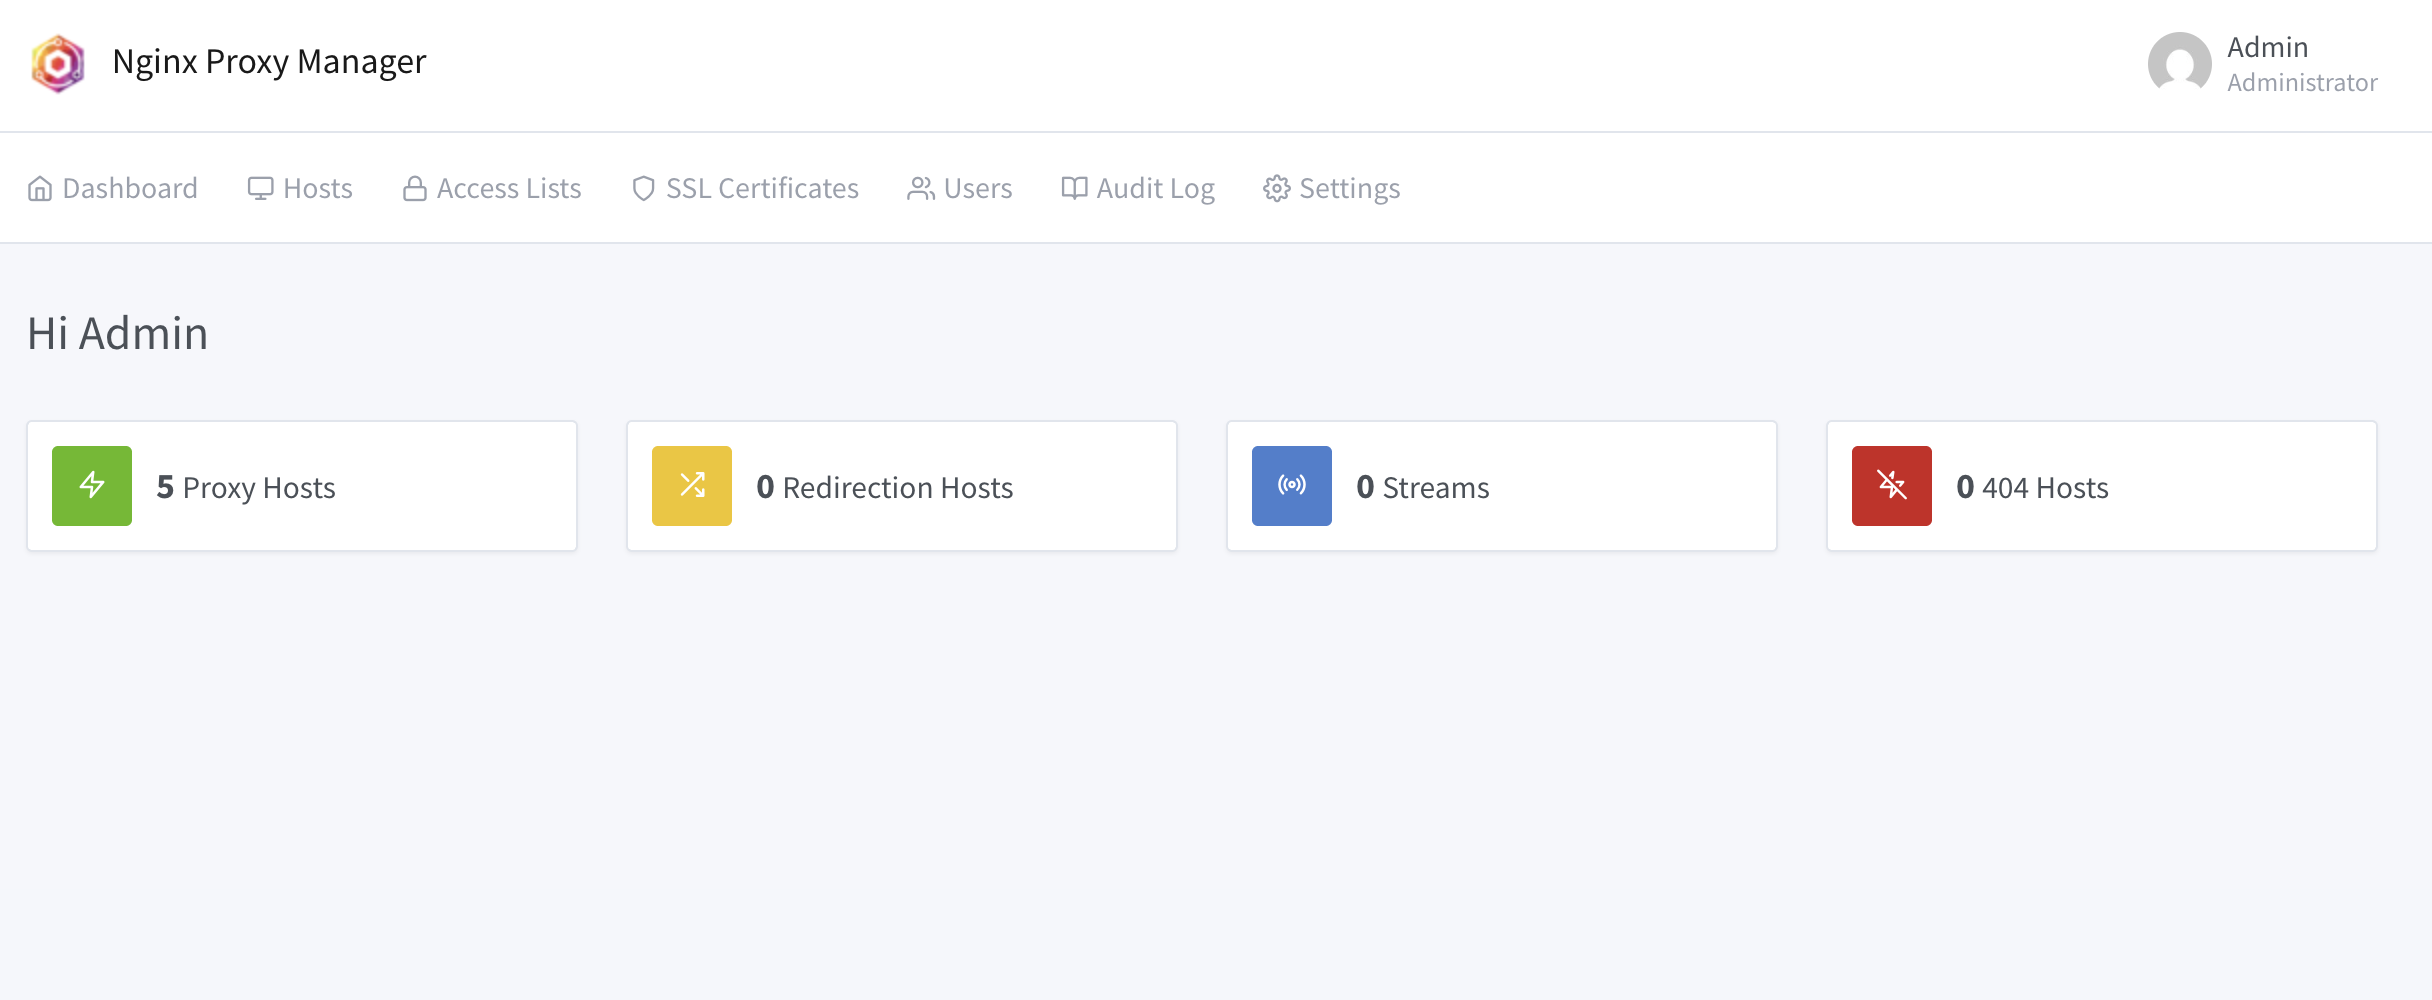The image size is (2432, 1000).
Task: Click the Nginx Proxy Manager logo icon
Action: [x=57, y=63]
